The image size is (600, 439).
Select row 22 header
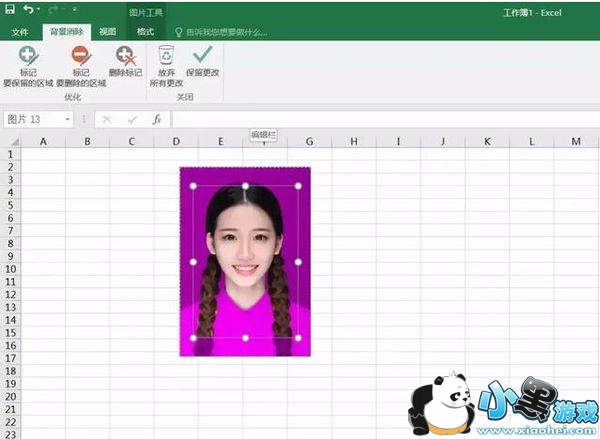pyautogui.click(x=10, y=422)
